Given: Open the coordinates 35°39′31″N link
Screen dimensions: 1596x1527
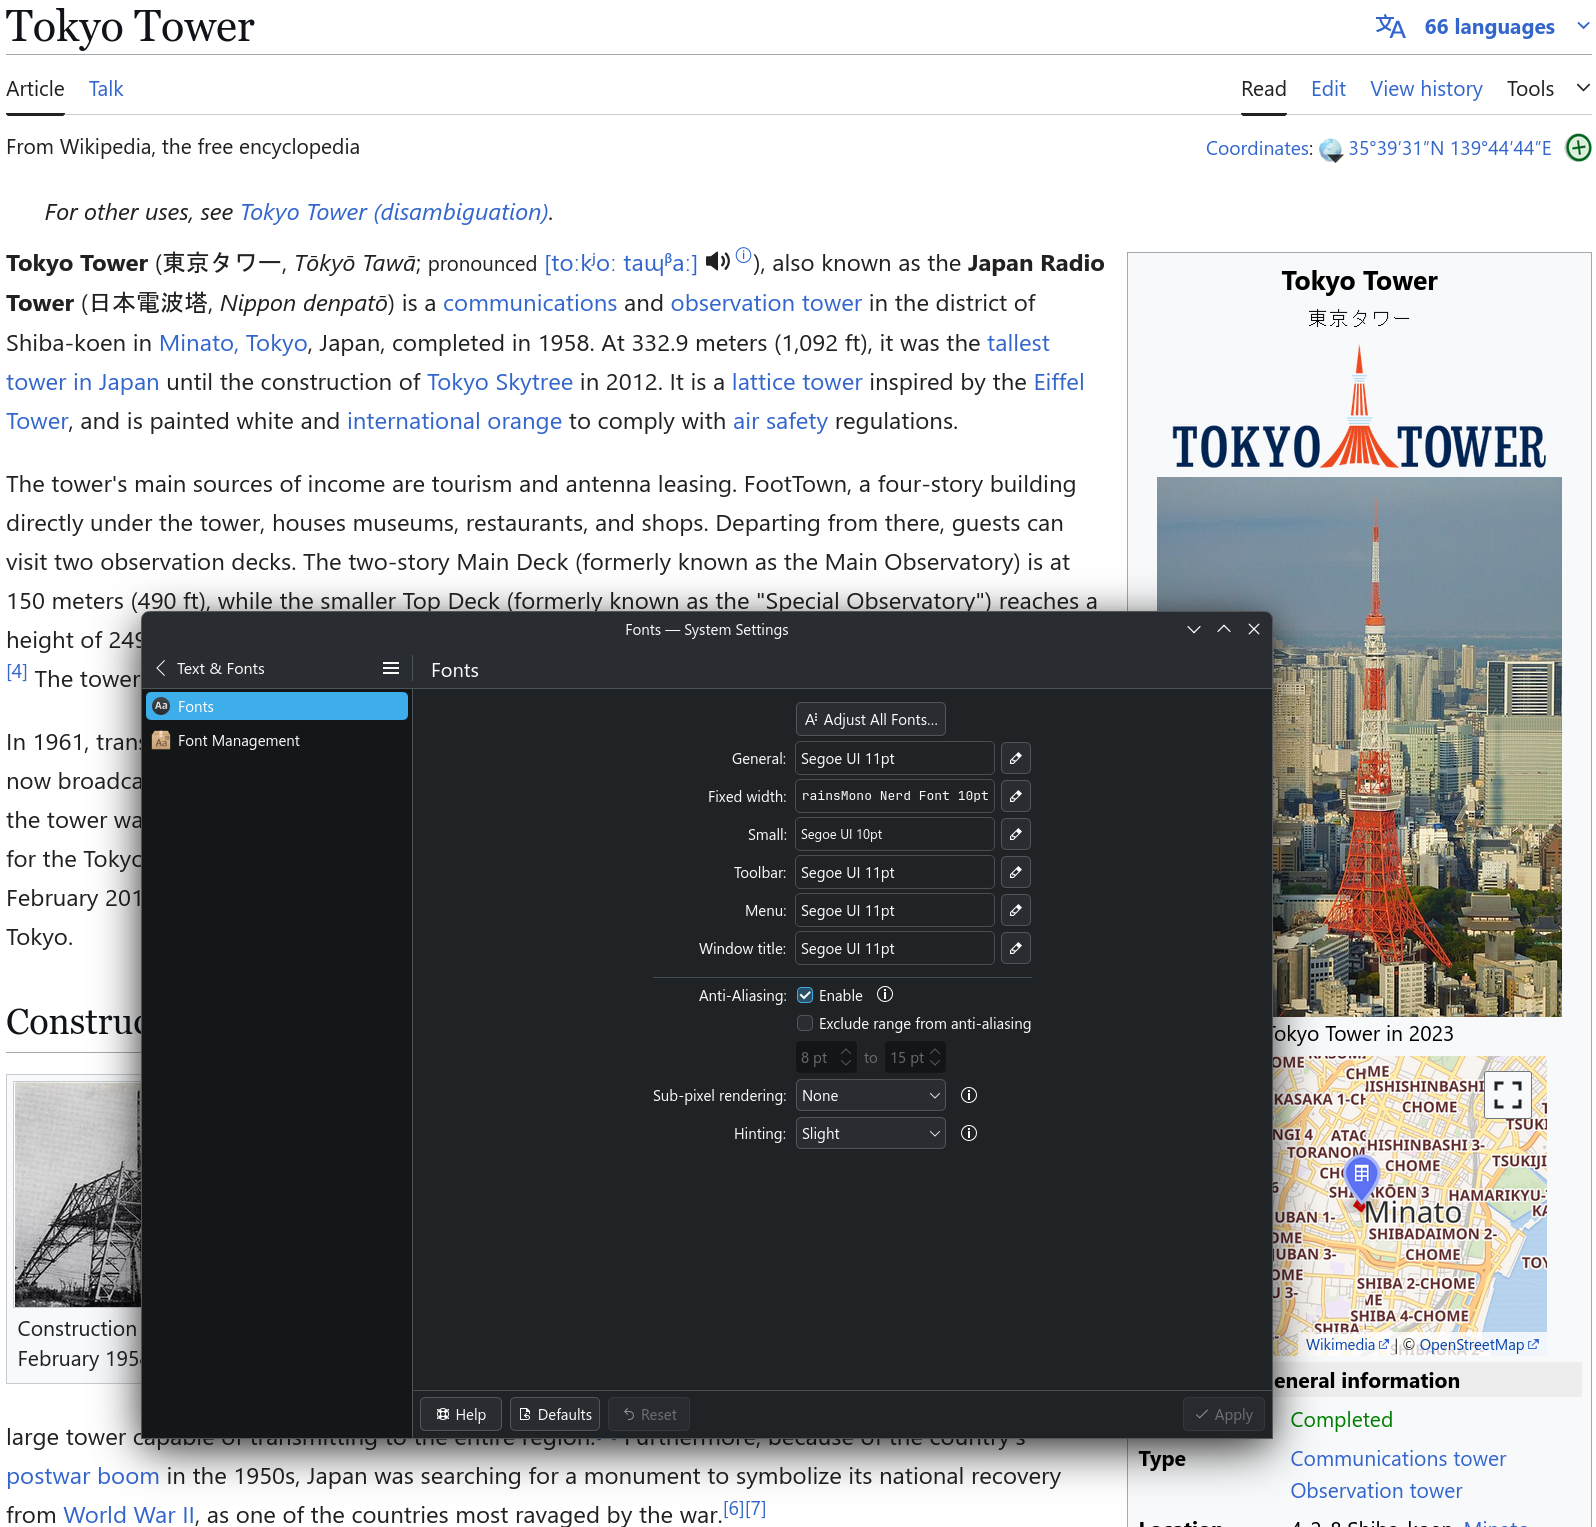Looking at the screenshot, I should point(1450,148).
